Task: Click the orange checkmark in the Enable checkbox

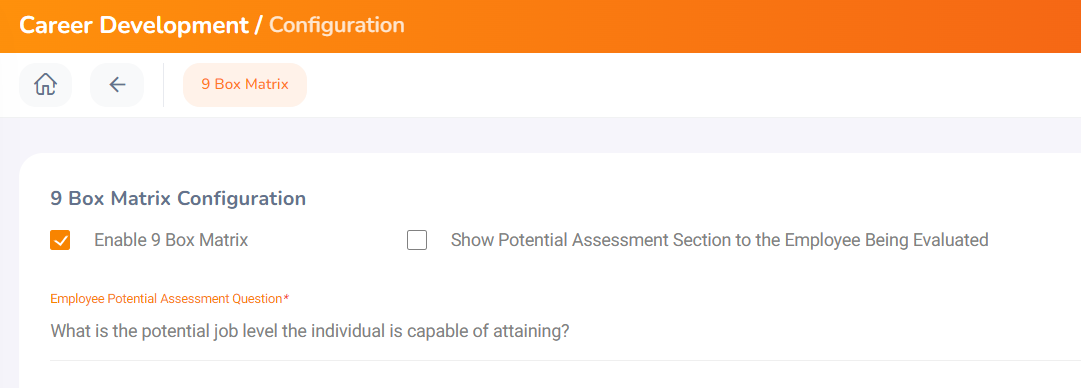Action: click(x=60, y=241)
